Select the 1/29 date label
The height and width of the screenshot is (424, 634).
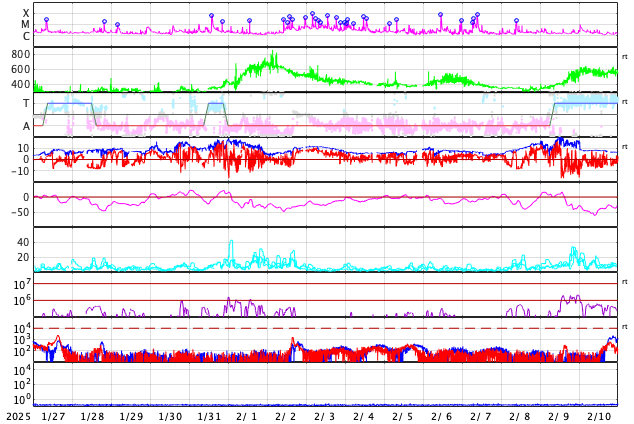click(131, 417)
